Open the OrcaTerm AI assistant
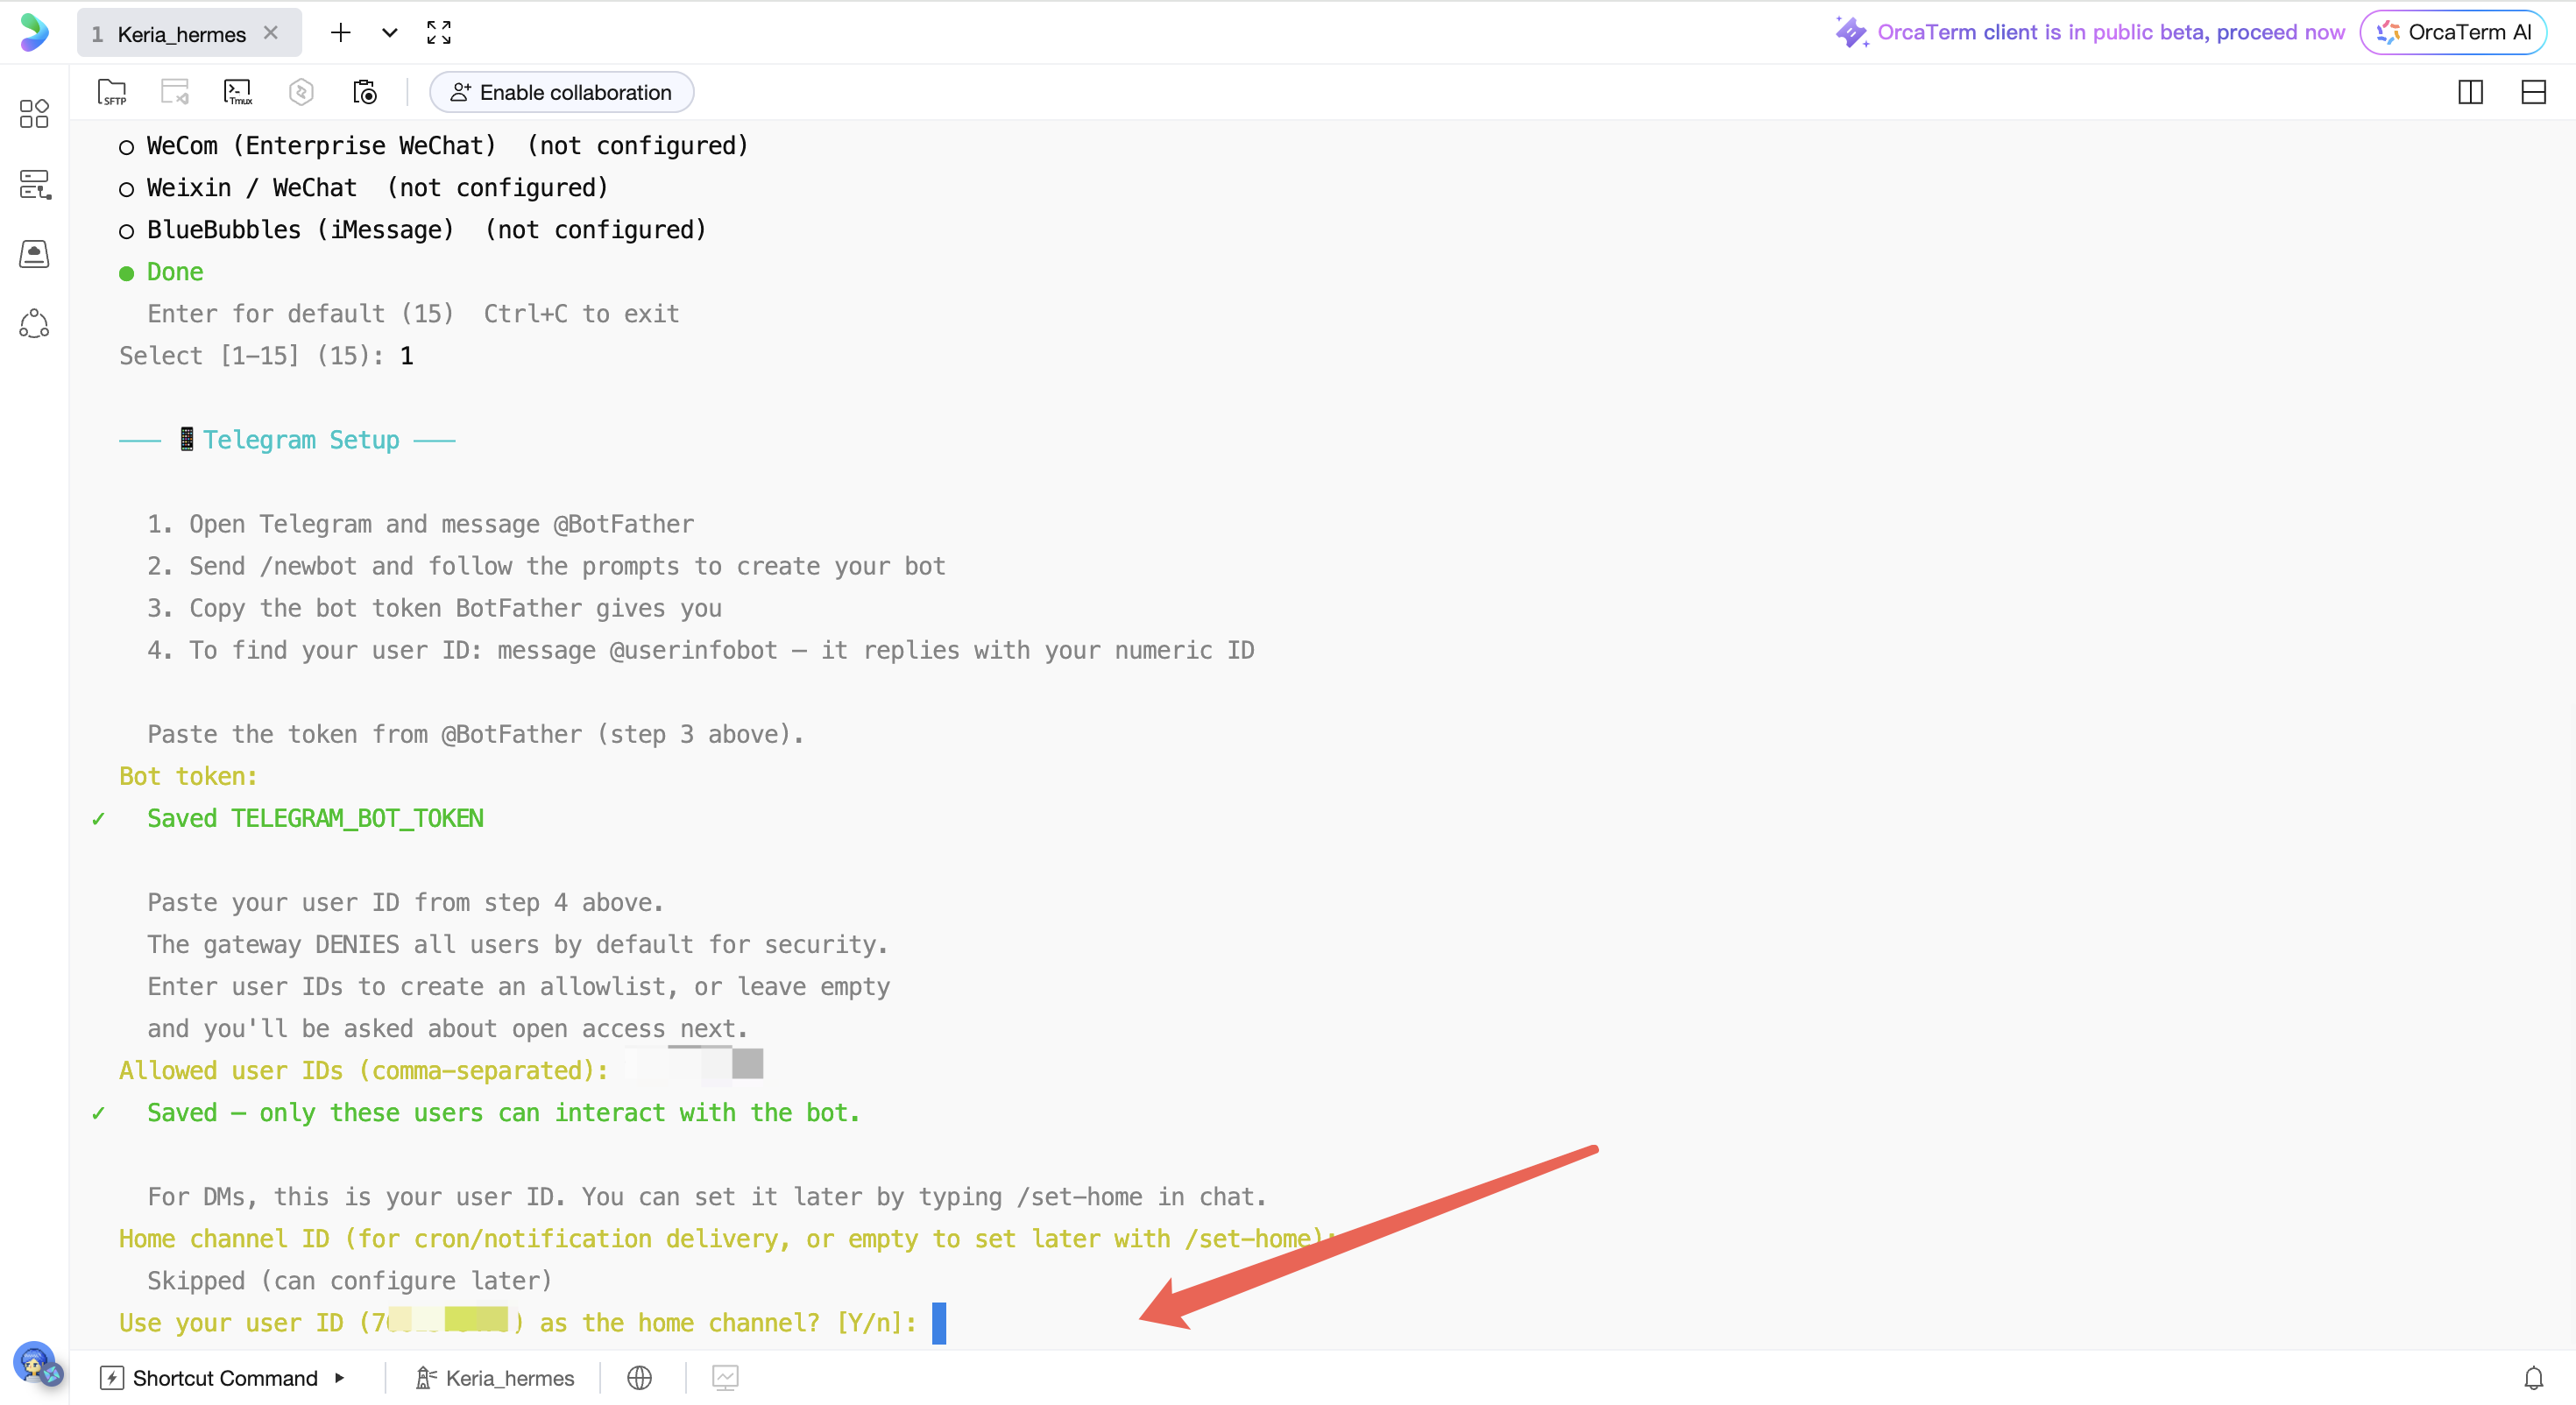Viewport: 2576px width, 1405px height. tap(2454, 32)
